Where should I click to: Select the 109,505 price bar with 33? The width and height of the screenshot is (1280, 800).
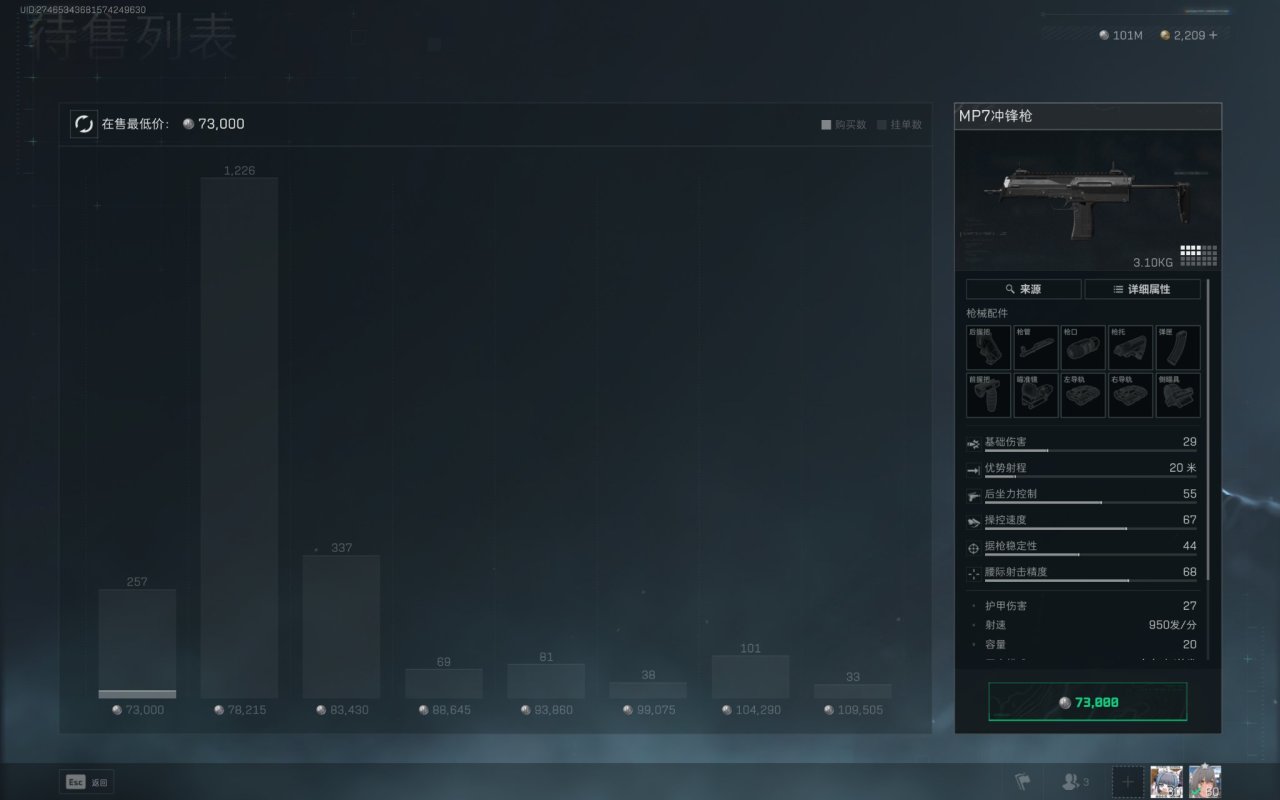click(x=852, y=691)
